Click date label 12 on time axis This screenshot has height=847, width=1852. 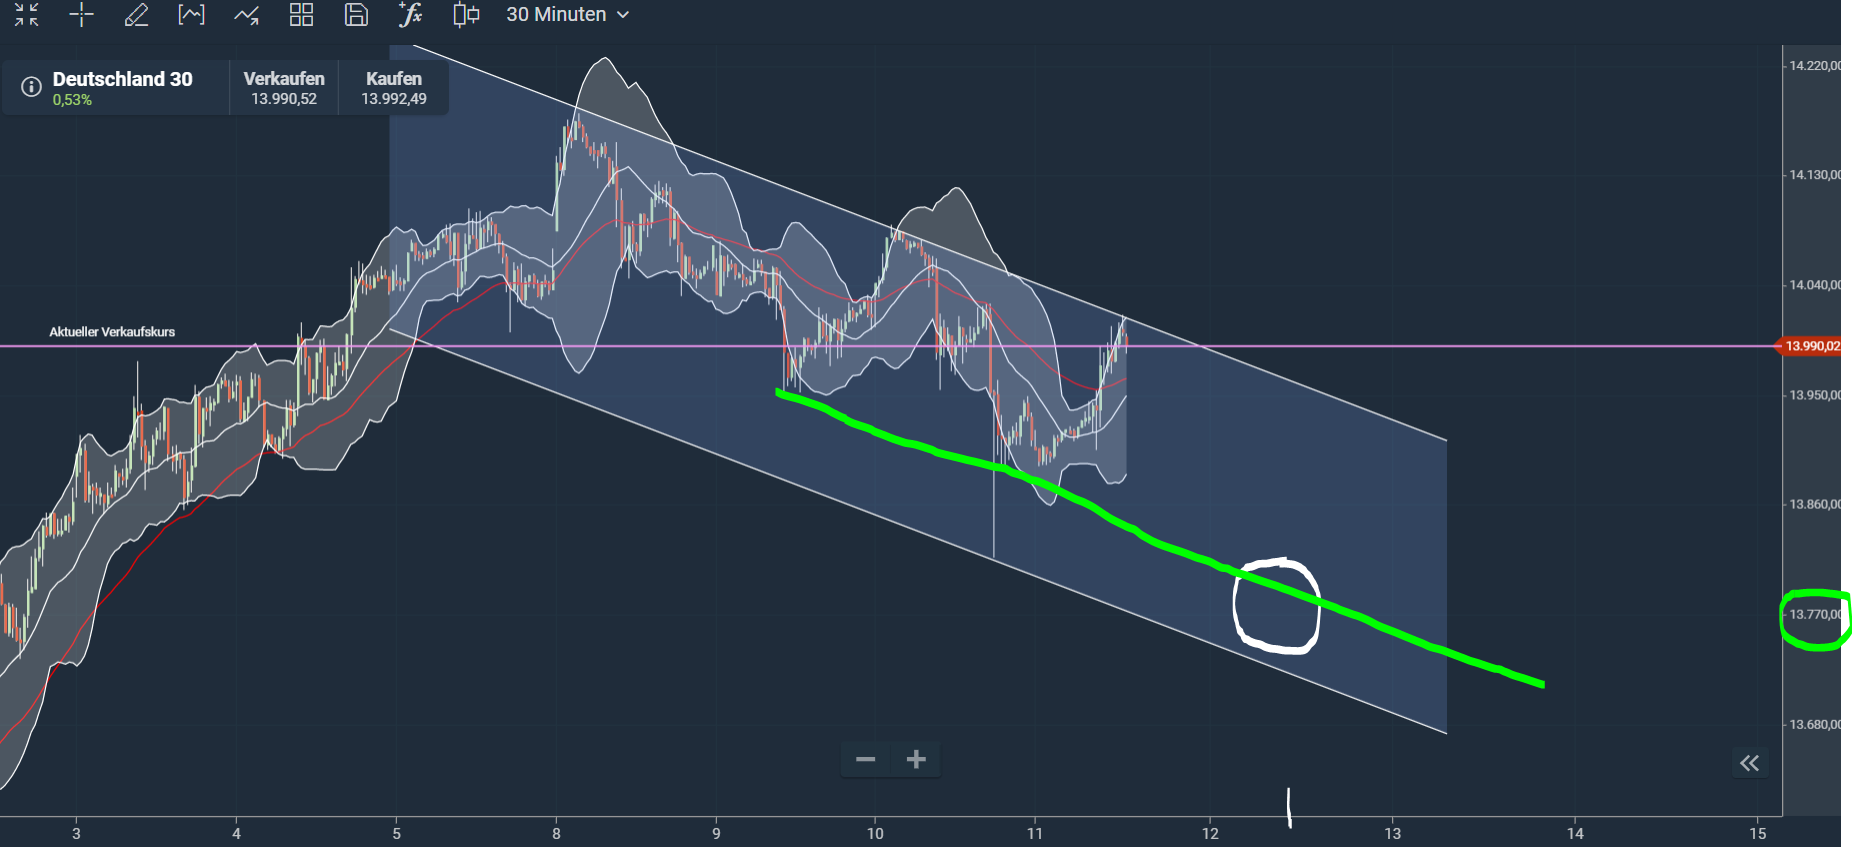[x=1211, y=833]
